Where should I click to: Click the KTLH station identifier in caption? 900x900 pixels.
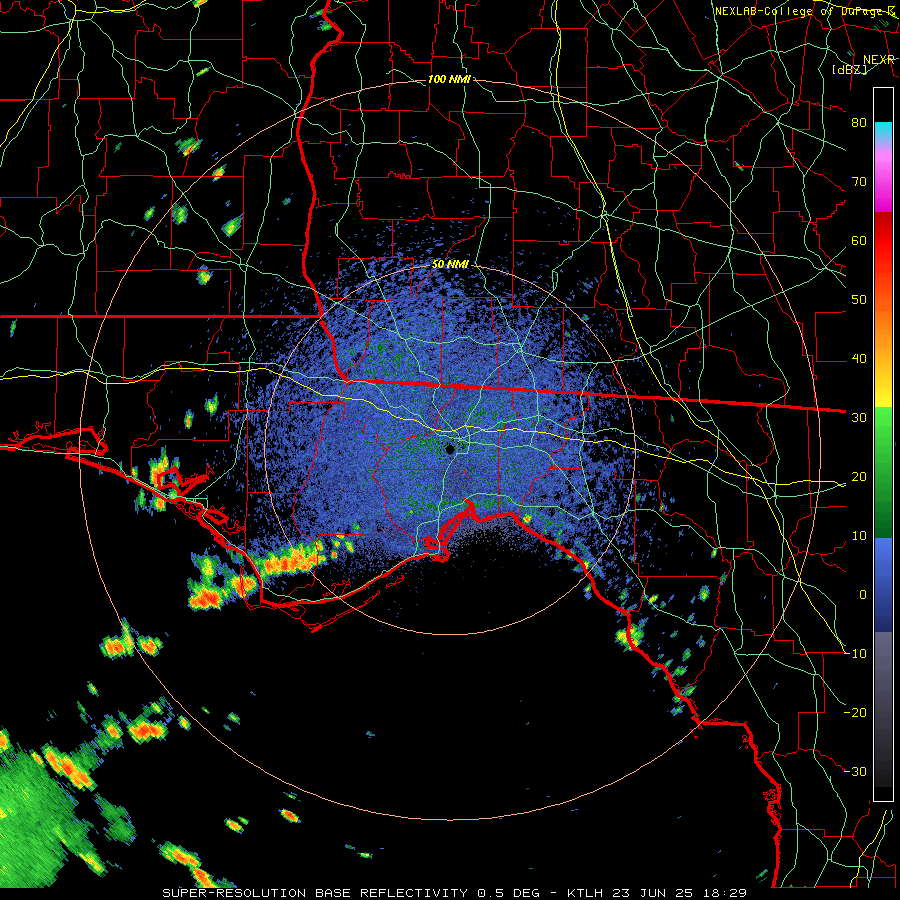[587, 893]
